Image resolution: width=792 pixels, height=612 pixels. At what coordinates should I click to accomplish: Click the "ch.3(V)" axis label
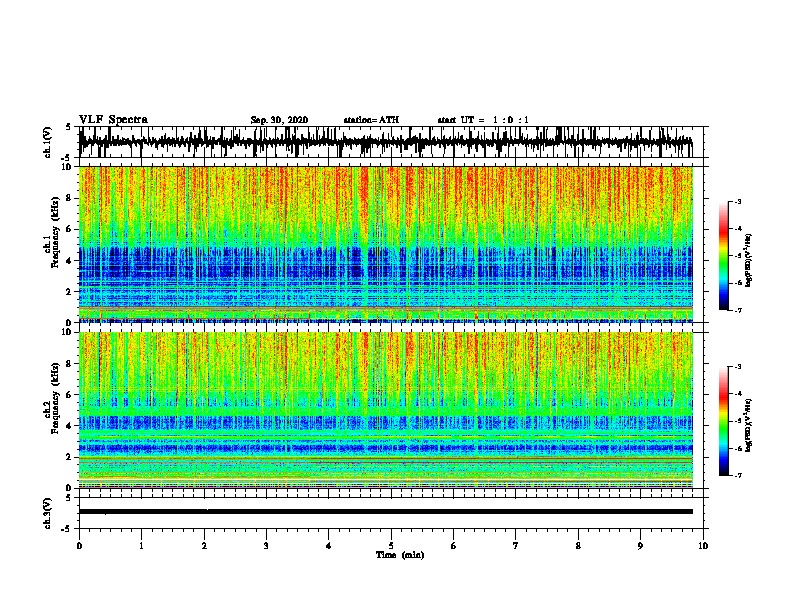[48, 513]
